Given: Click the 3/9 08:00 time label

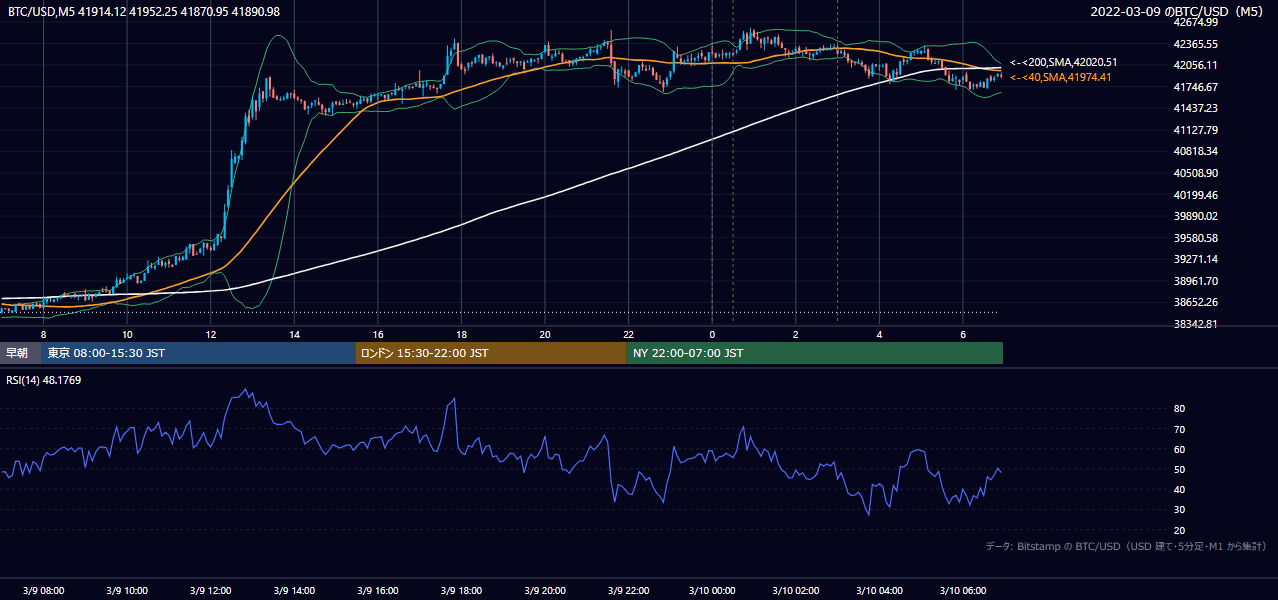Looking at the screenshot, I should pyautogui.click(x=43, y=590).
